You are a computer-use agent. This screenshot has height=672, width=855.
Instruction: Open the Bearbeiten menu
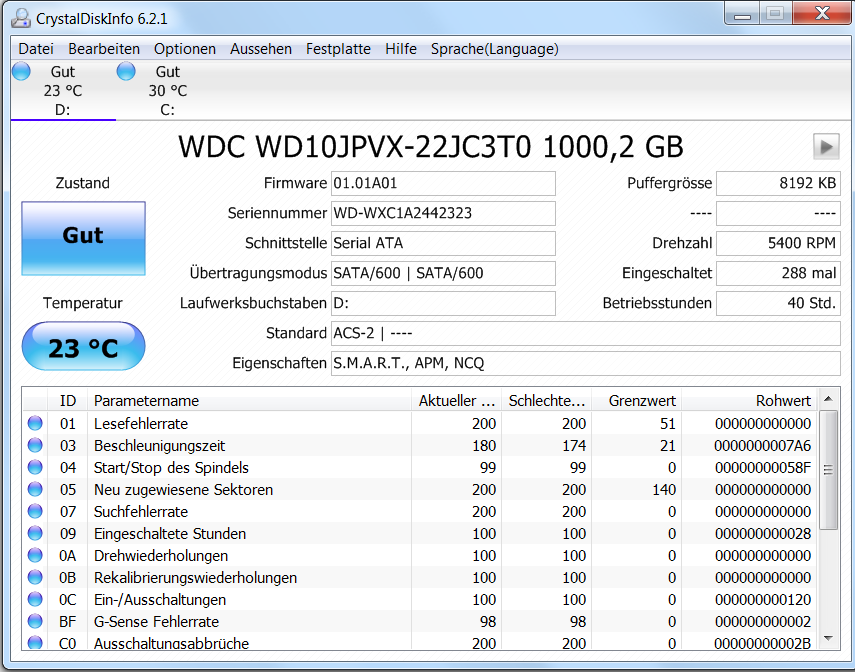[104, 49]
